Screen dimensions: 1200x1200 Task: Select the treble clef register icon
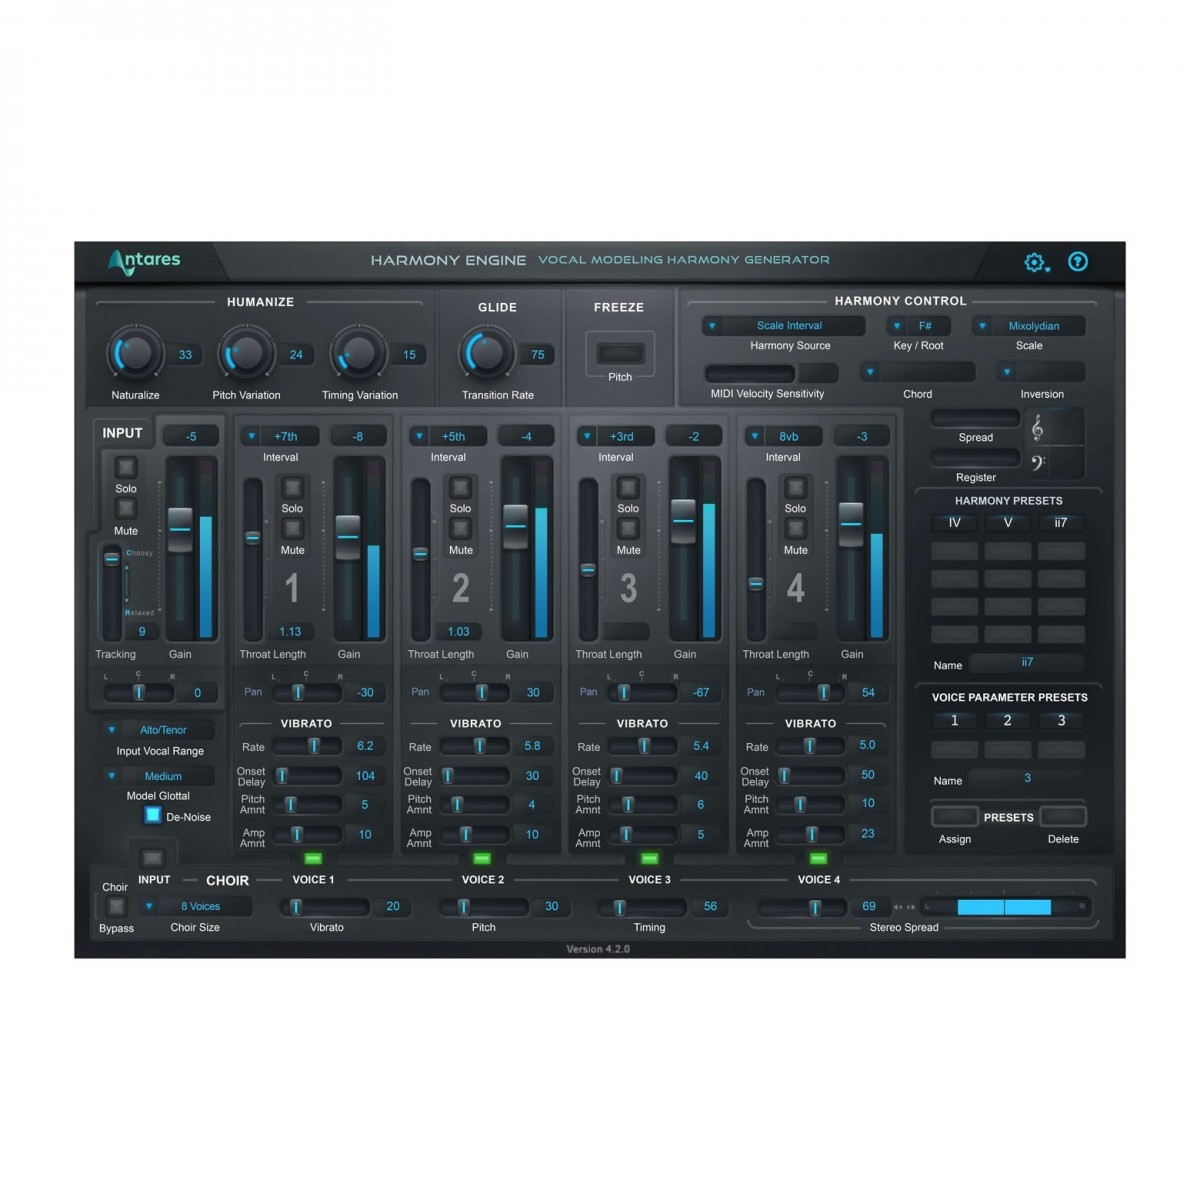tap(1038, 428)
